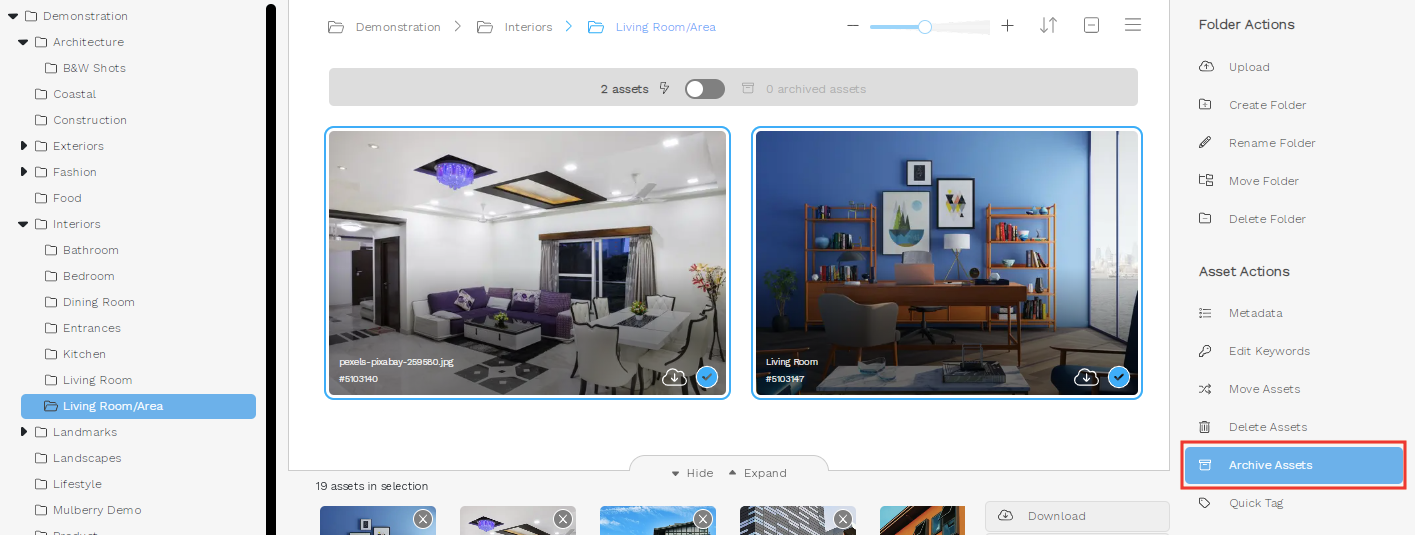Image resolution: width=1415 pixels, height=535 pixels.
Task: Click the Move Assets shuffle icon
Action: [1205, 389]
